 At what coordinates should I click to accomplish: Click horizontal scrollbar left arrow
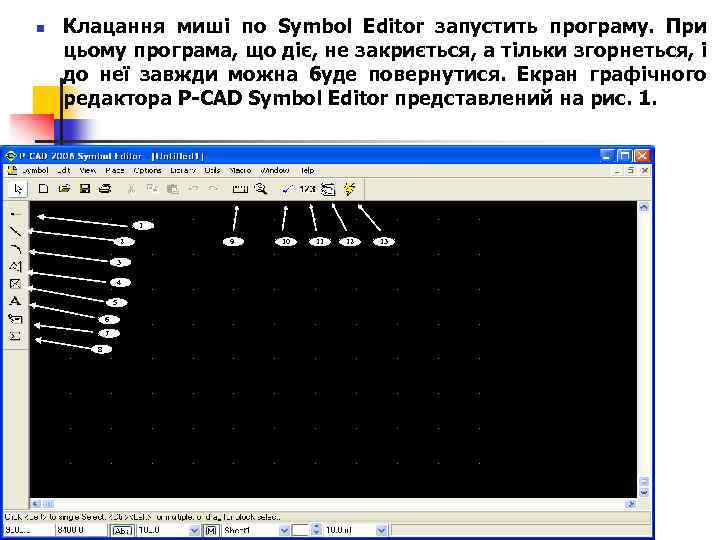coord(36,504)
